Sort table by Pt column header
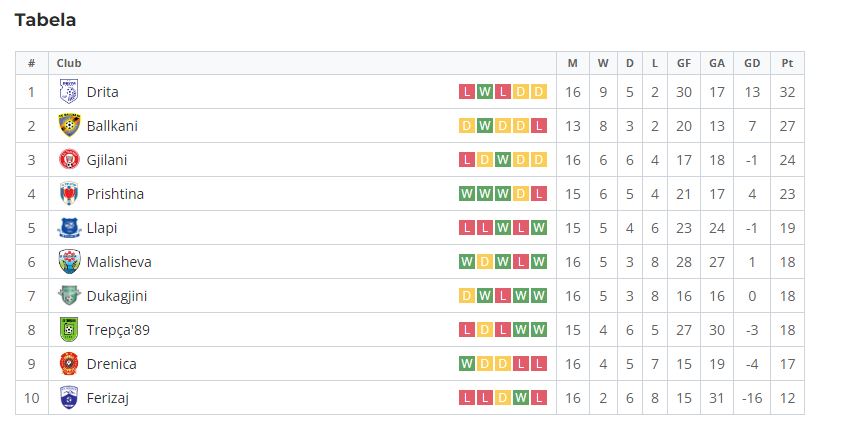 coord(787,63)
